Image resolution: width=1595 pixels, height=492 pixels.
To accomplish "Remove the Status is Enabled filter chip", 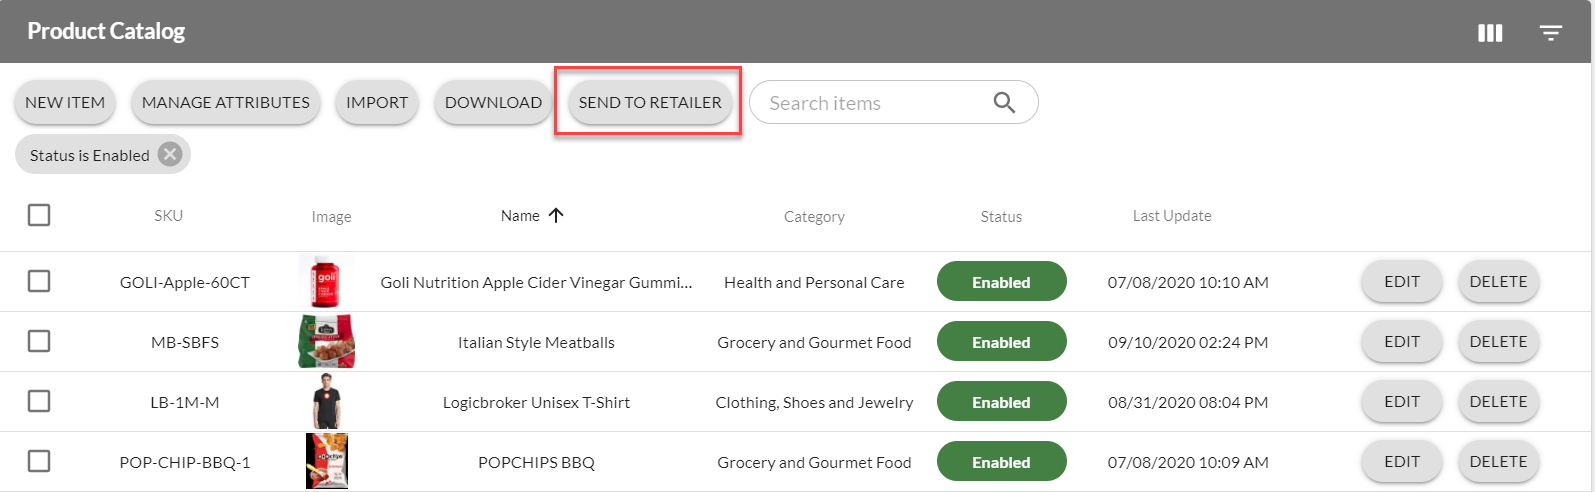I will pyautogui.click(x=170, y=154).
